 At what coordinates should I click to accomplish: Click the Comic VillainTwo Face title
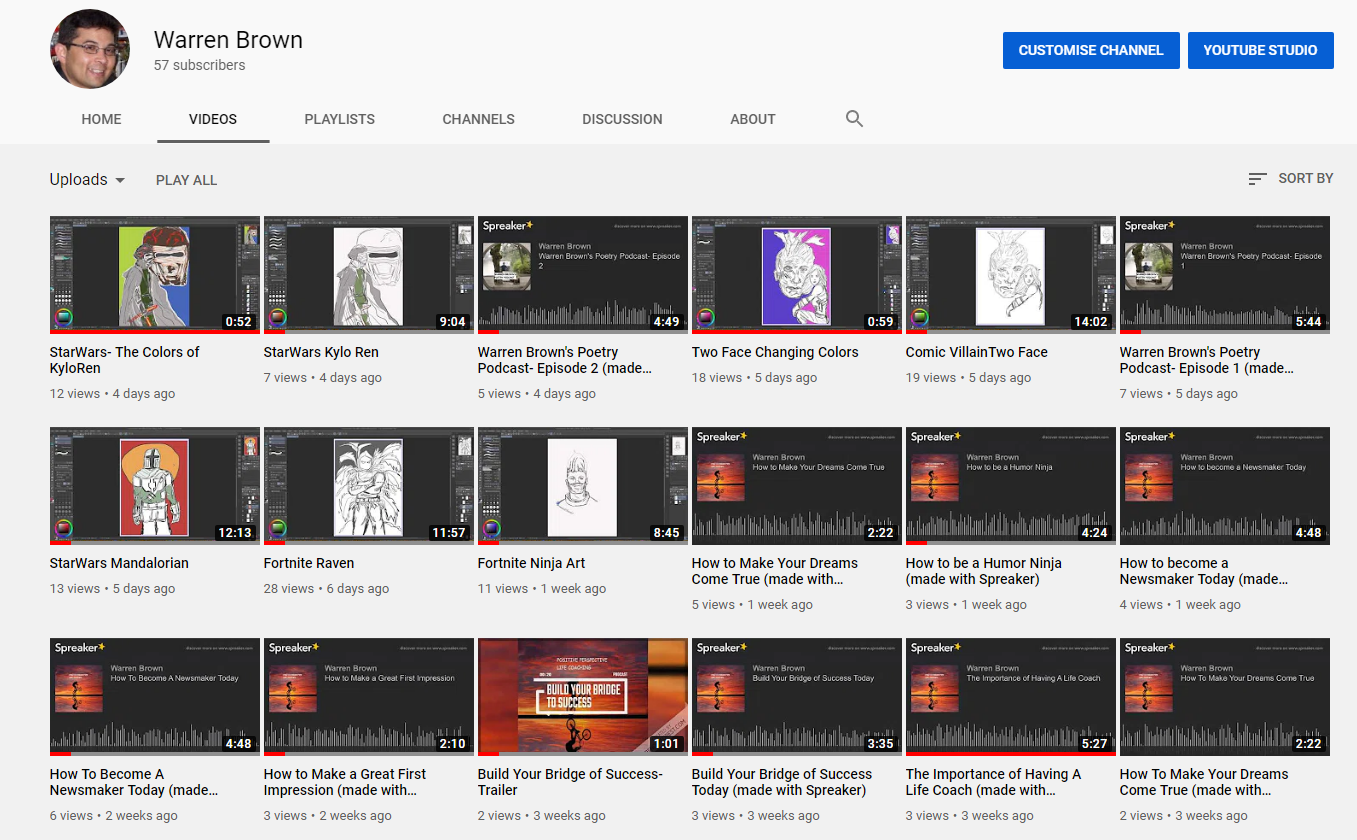point(977,352)
